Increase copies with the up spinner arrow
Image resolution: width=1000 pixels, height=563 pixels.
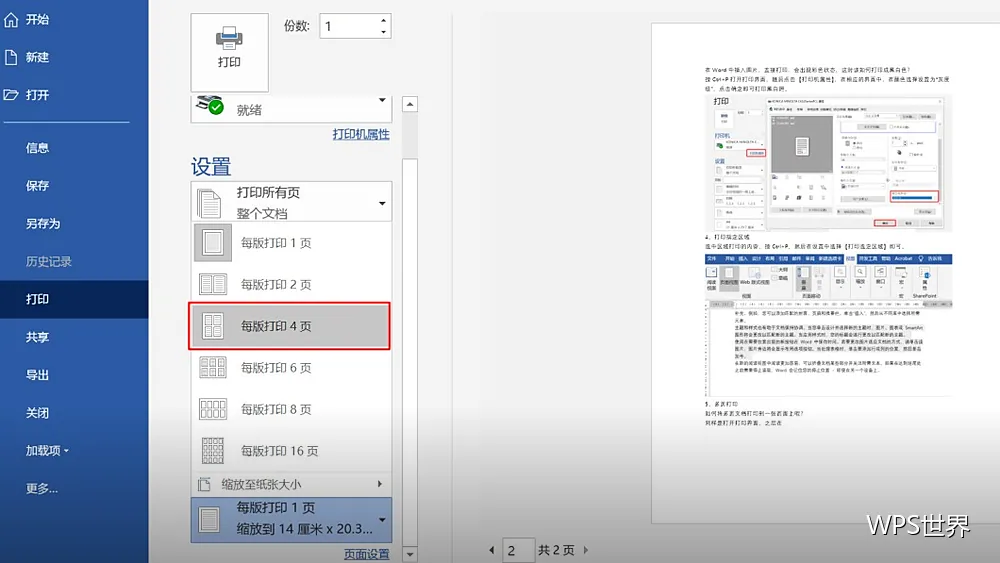tap(383, 20)
